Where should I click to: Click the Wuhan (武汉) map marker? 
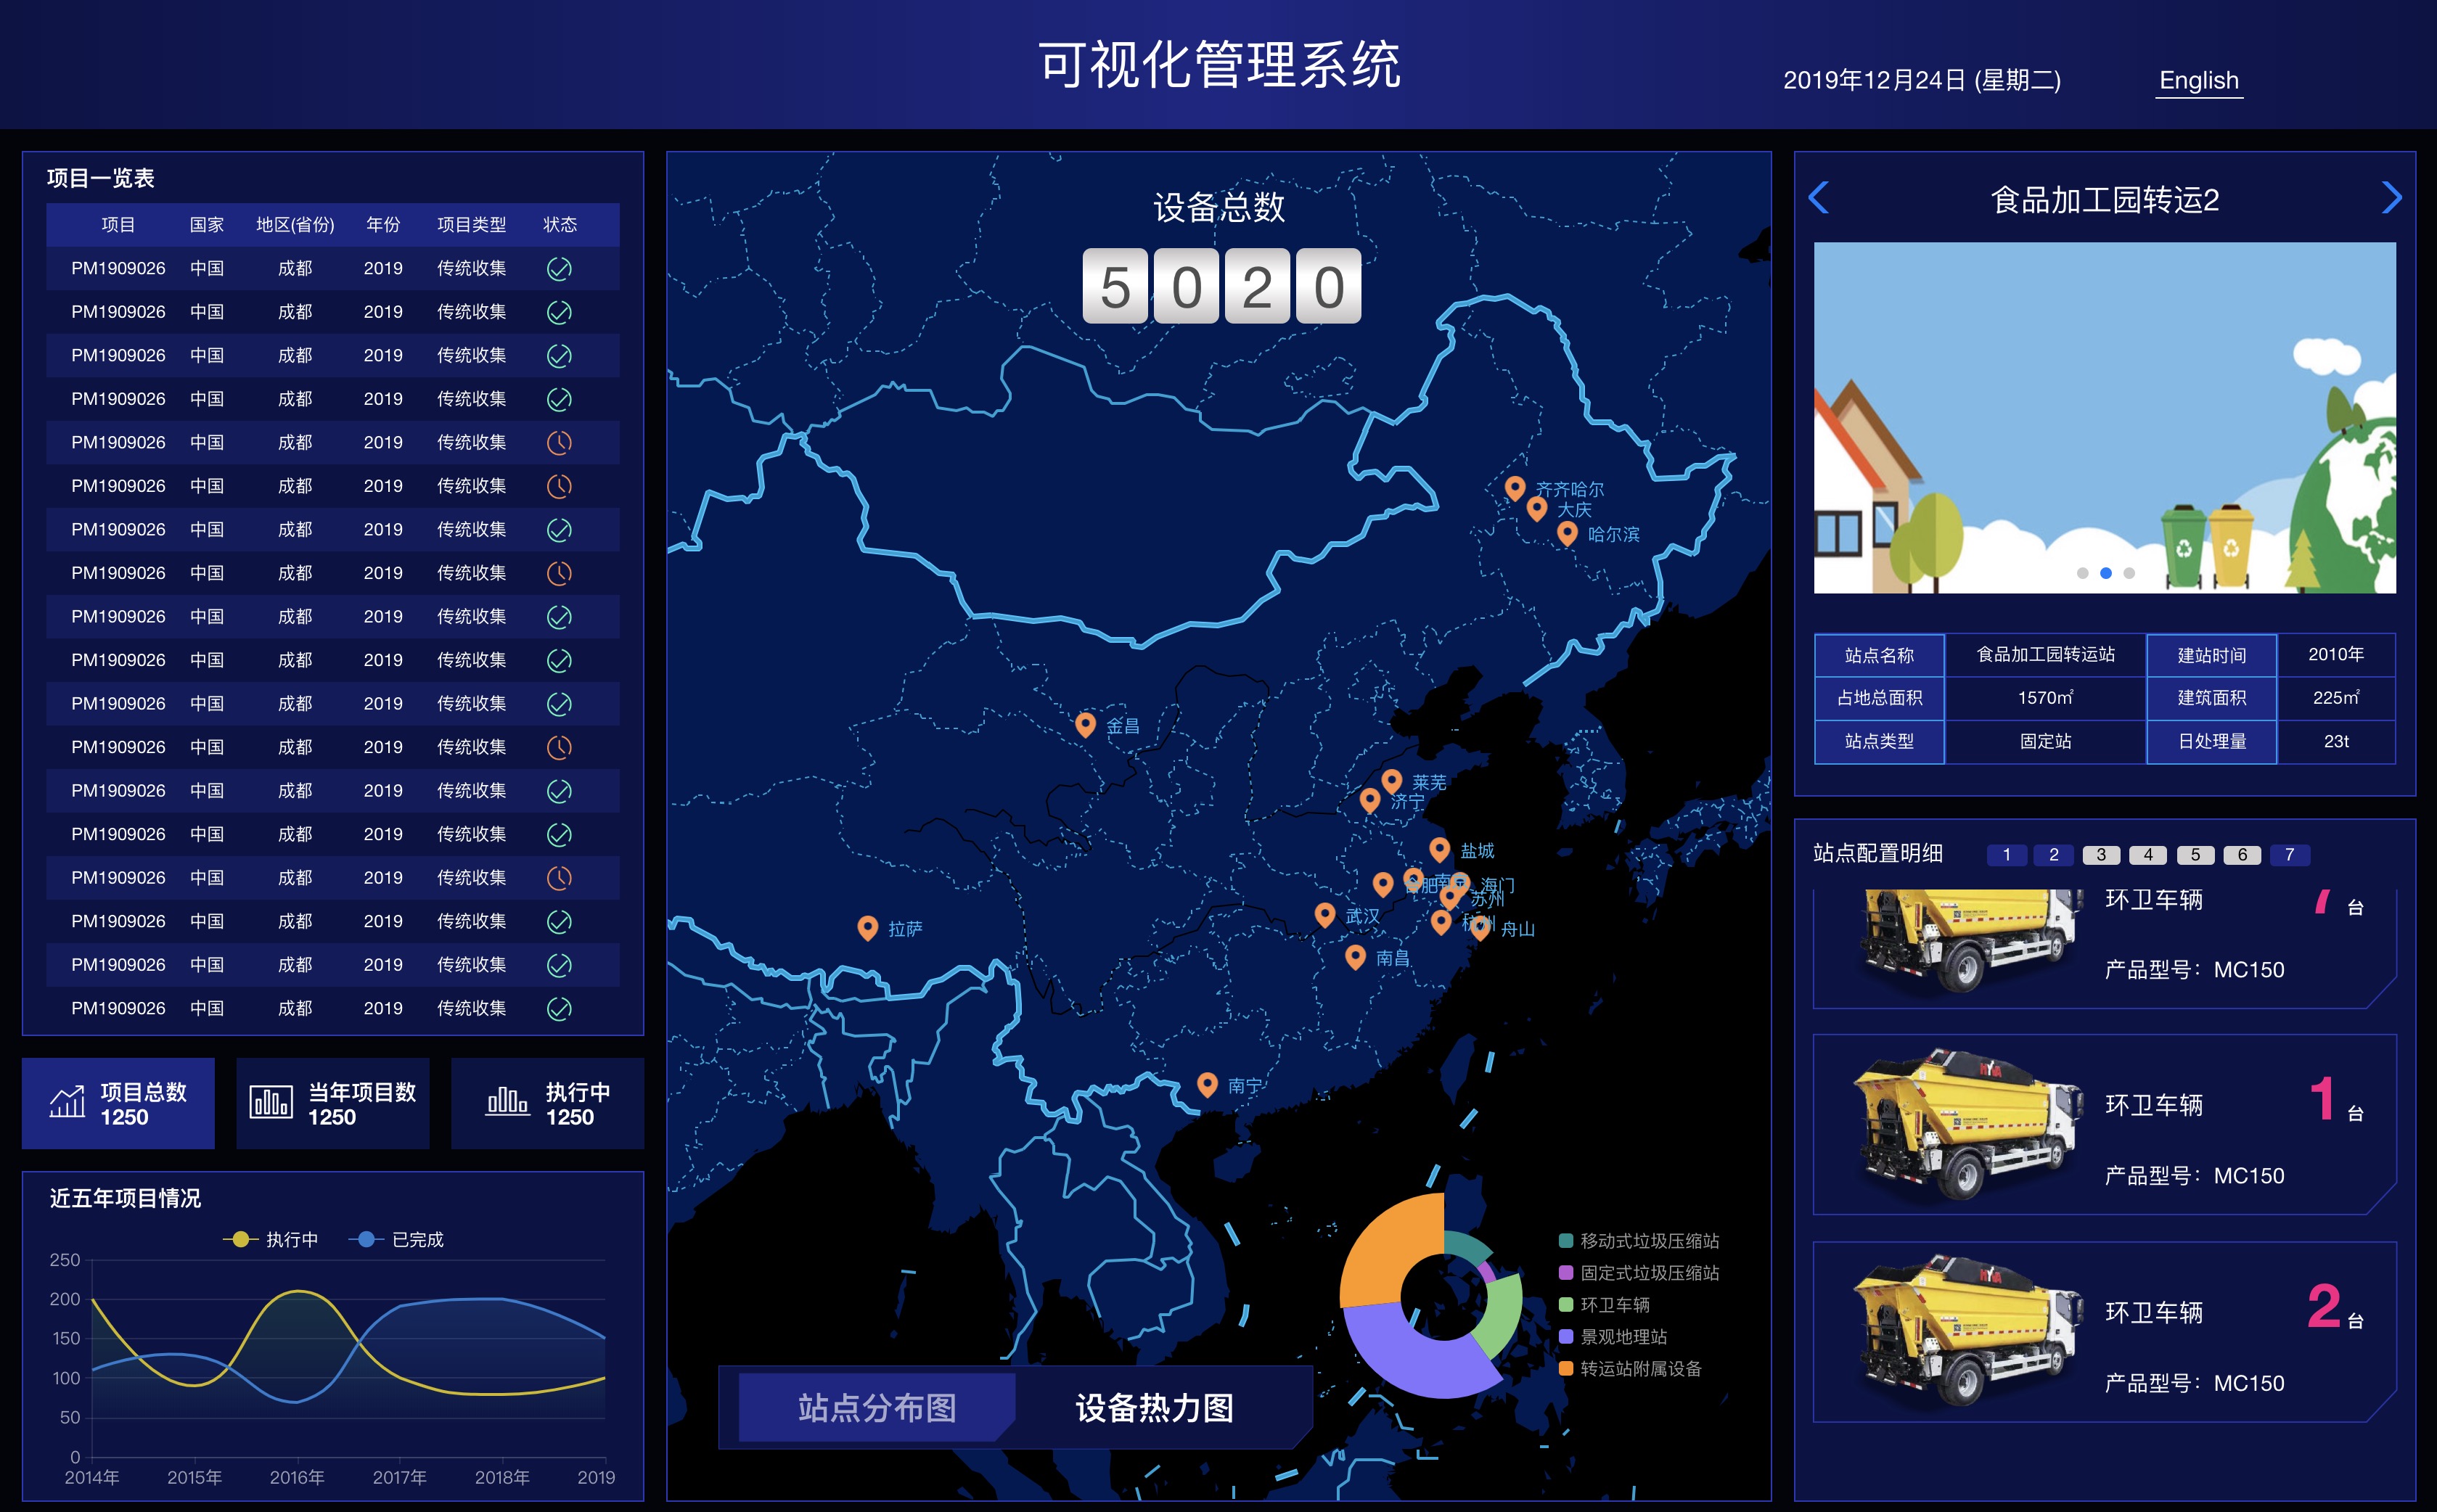click(x=1325, y=913)
